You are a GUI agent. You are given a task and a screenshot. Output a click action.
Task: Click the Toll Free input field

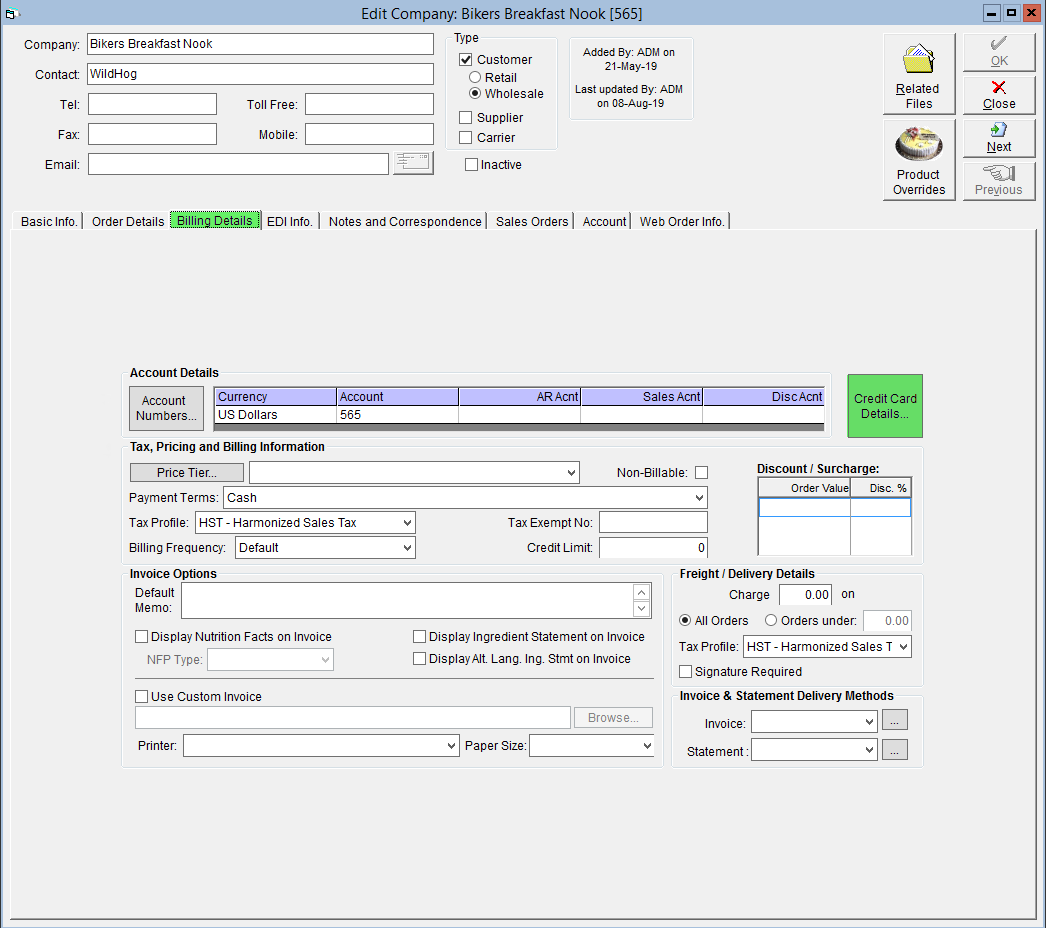tap(370, 104)
